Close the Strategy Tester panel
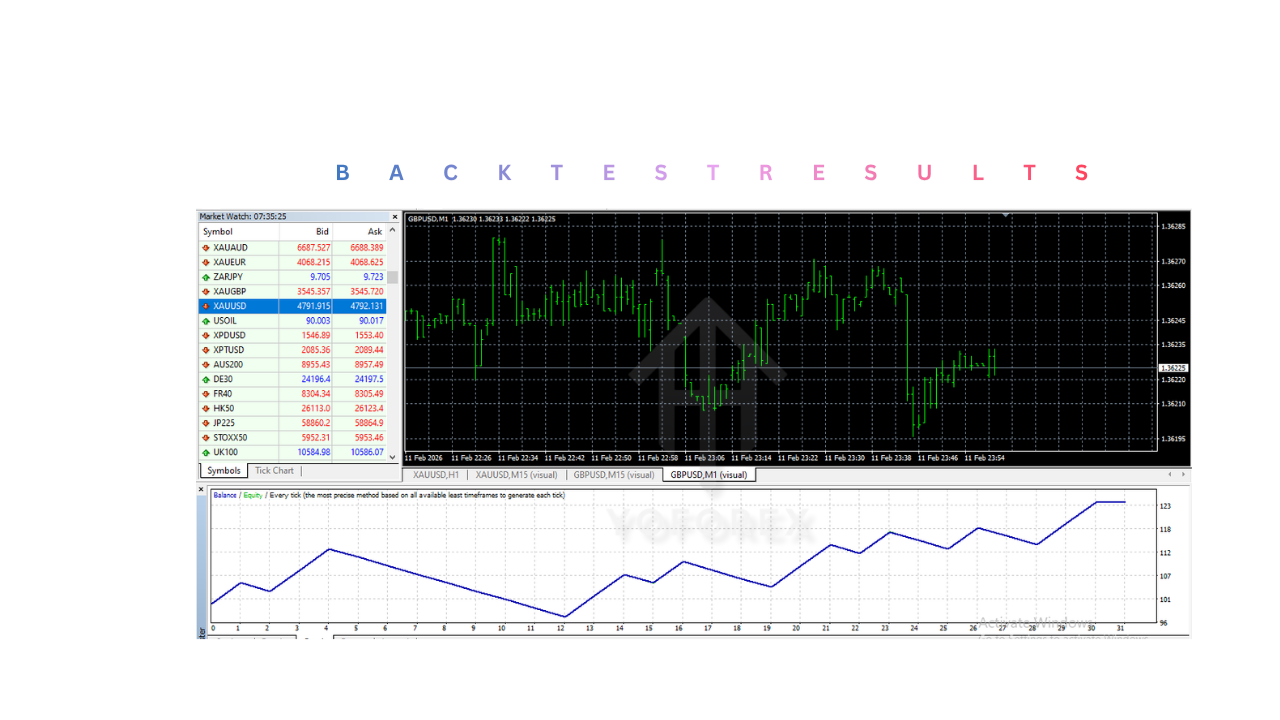Viewport: 1280px width, 720px height. point(201,490)
